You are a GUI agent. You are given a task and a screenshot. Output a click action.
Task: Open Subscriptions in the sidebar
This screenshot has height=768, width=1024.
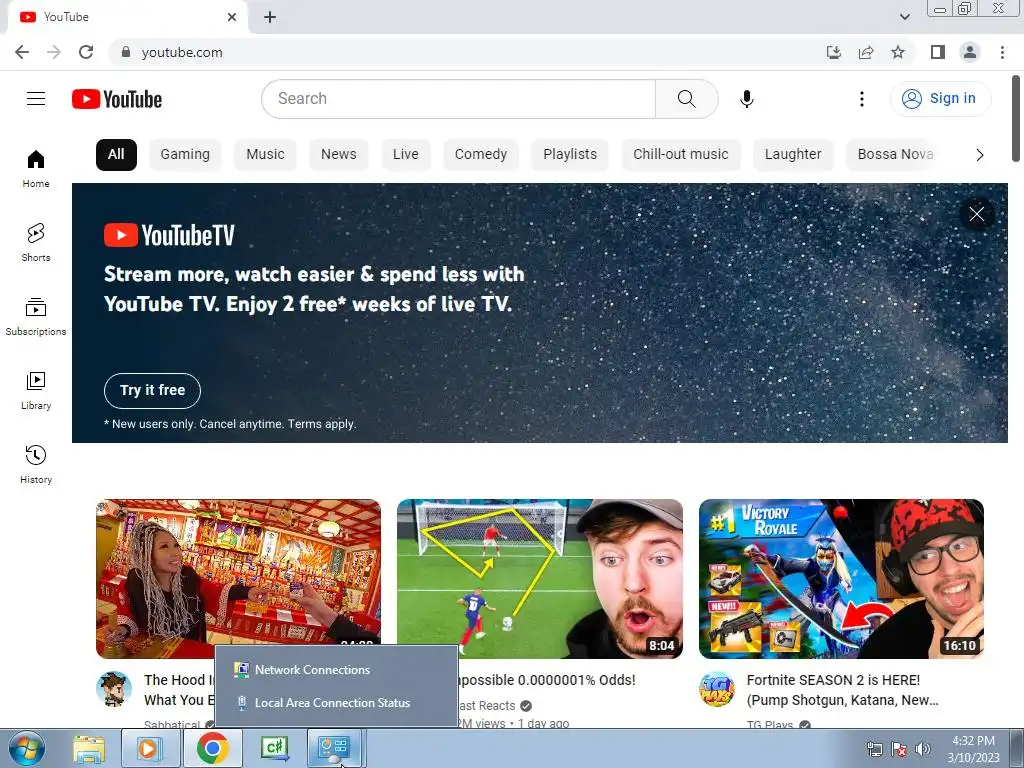(36, 316)
